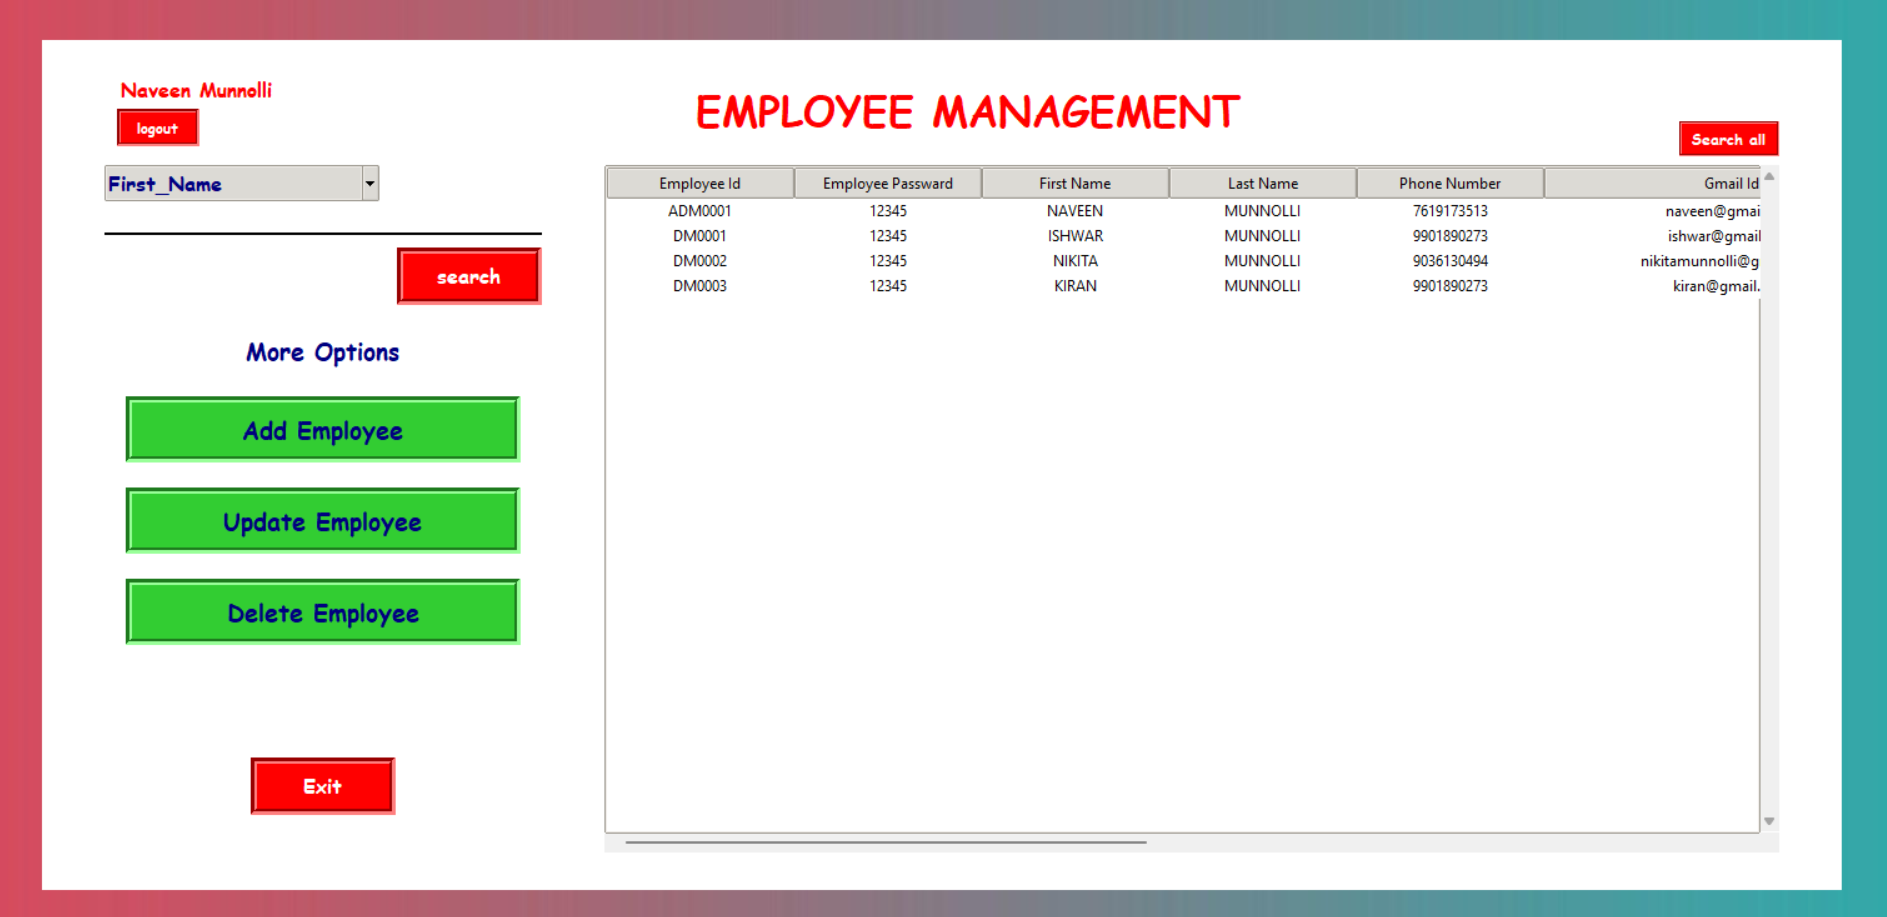Click the table's vertical scrollbar down arrow
The image size is (1887, 917).
click(1769, 821)
